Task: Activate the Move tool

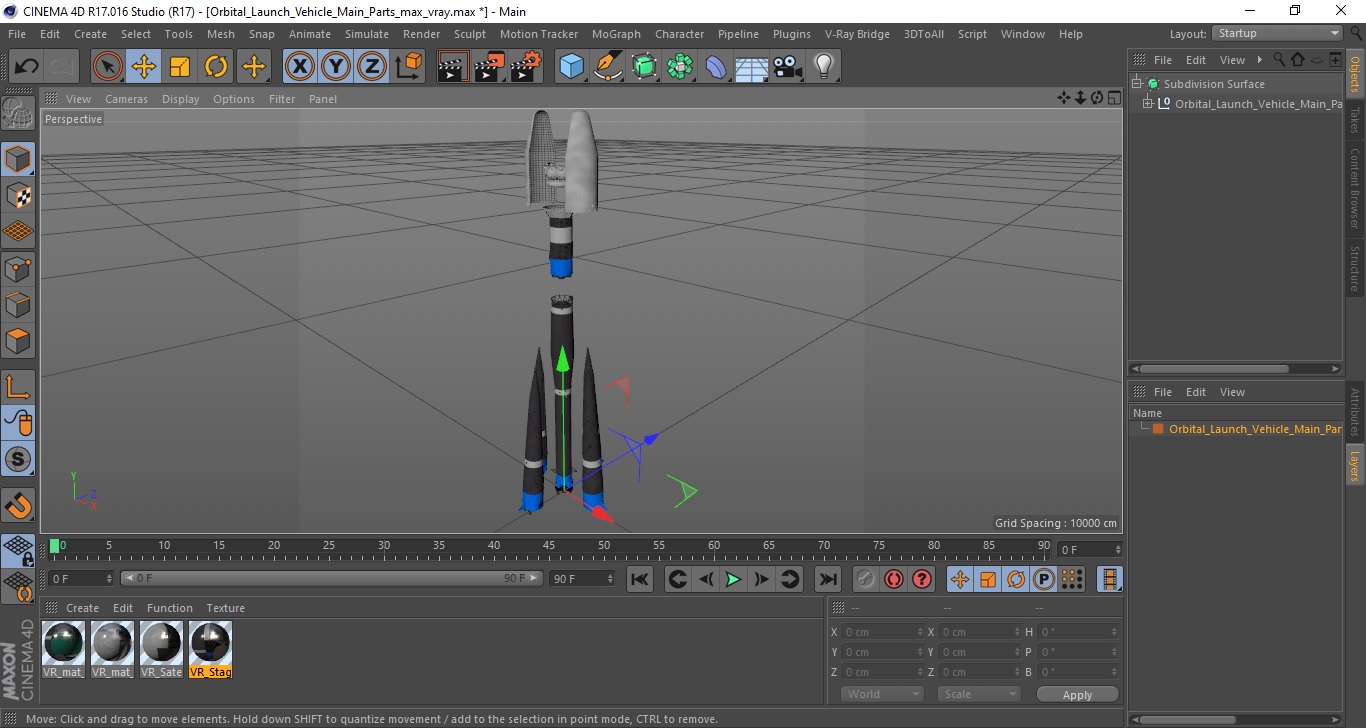Action: 143,67
